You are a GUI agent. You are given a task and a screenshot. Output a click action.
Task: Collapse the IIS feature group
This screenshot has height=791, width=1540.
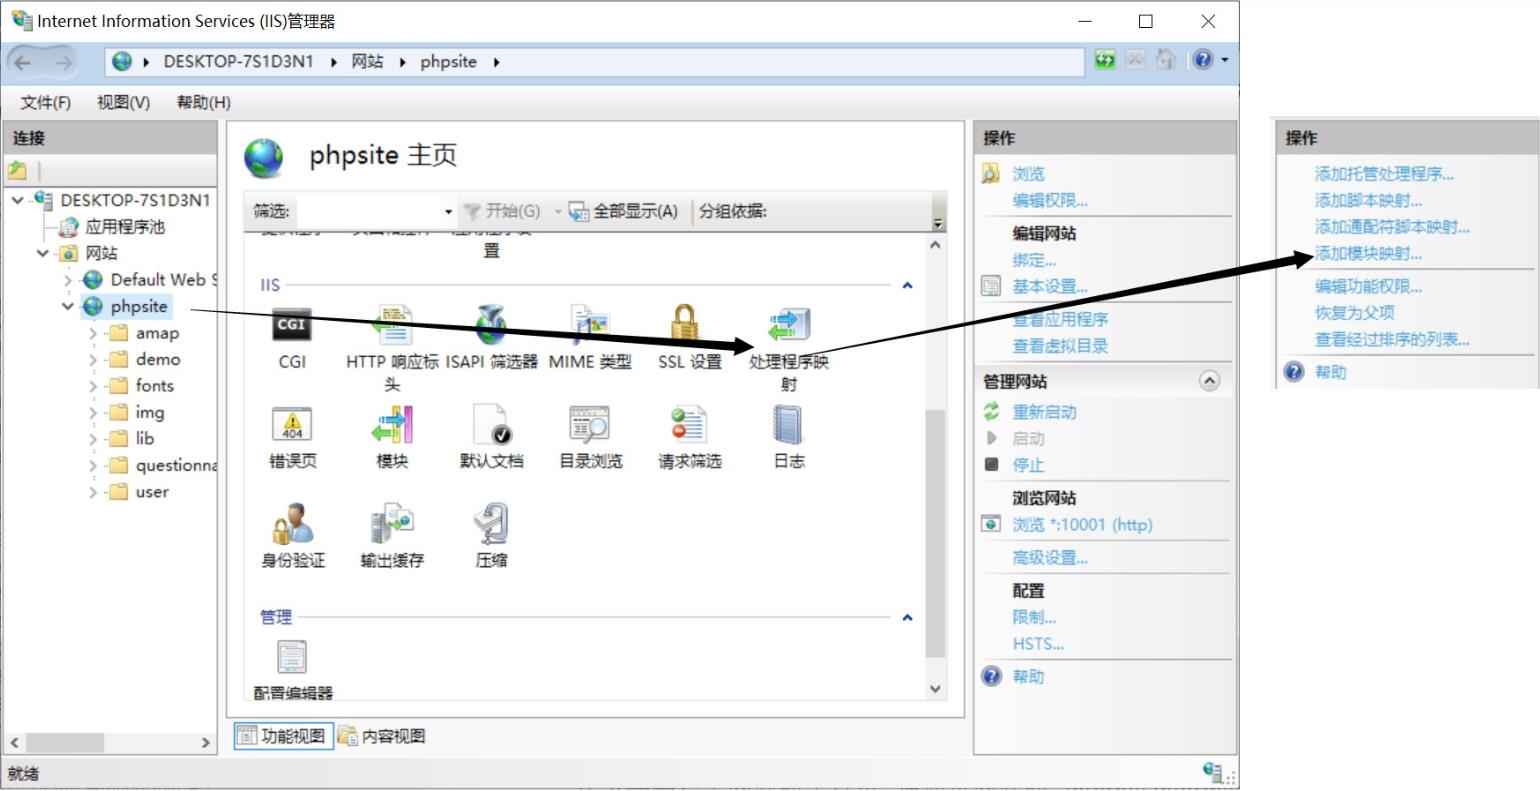(x=907, y=286)
